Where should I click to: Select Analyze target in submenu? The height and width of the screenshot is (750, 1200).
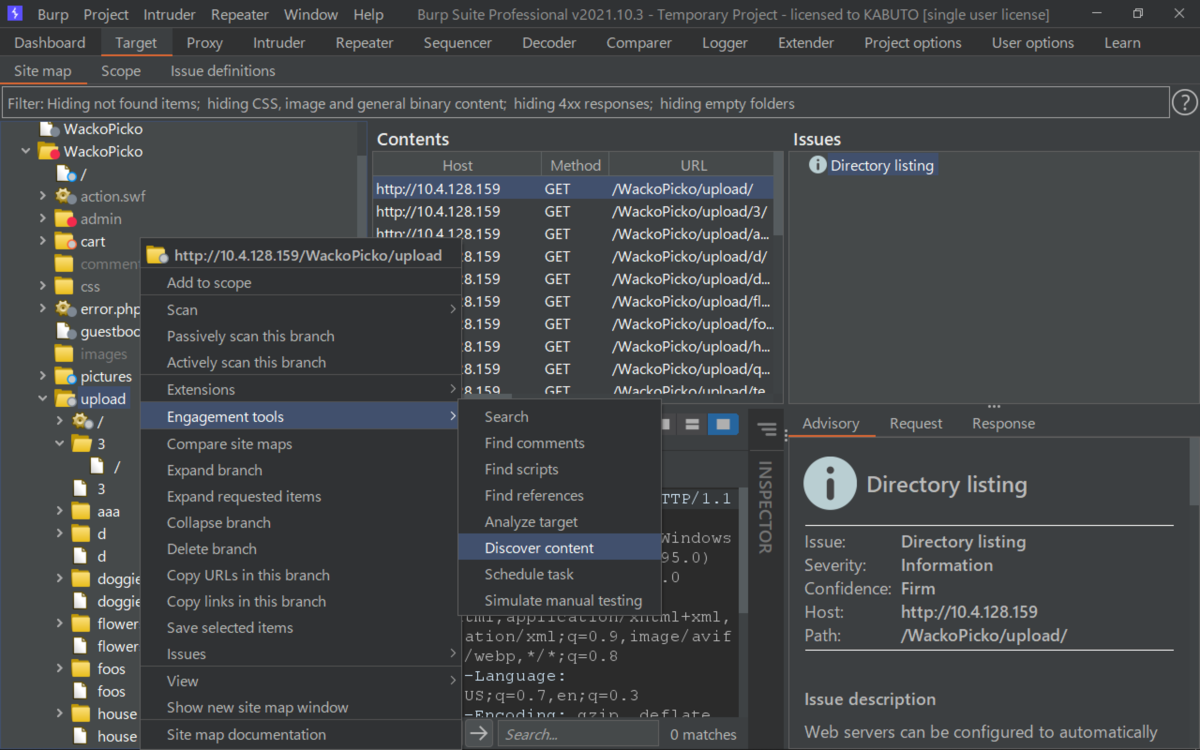pos(559,522)
